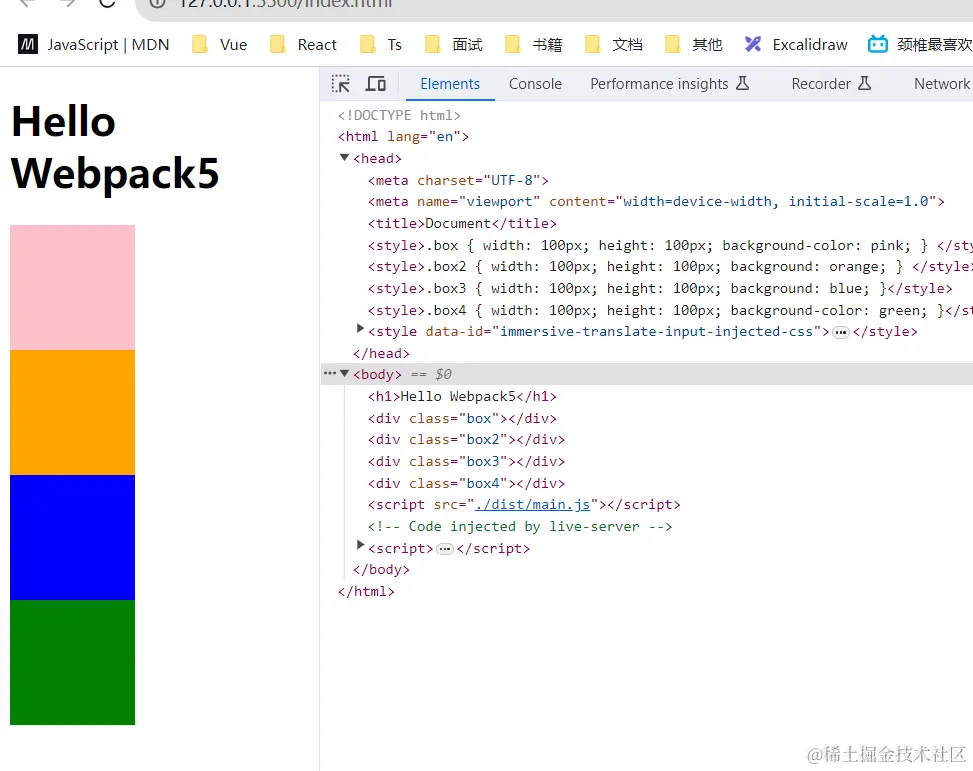
Task: Switch to the Elements tab
Action: (450, 84)
